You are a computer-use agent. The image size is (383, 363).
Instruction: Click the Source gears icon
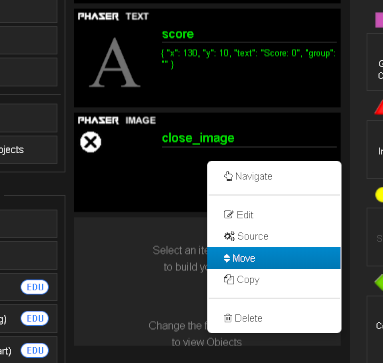click(229, 236)
